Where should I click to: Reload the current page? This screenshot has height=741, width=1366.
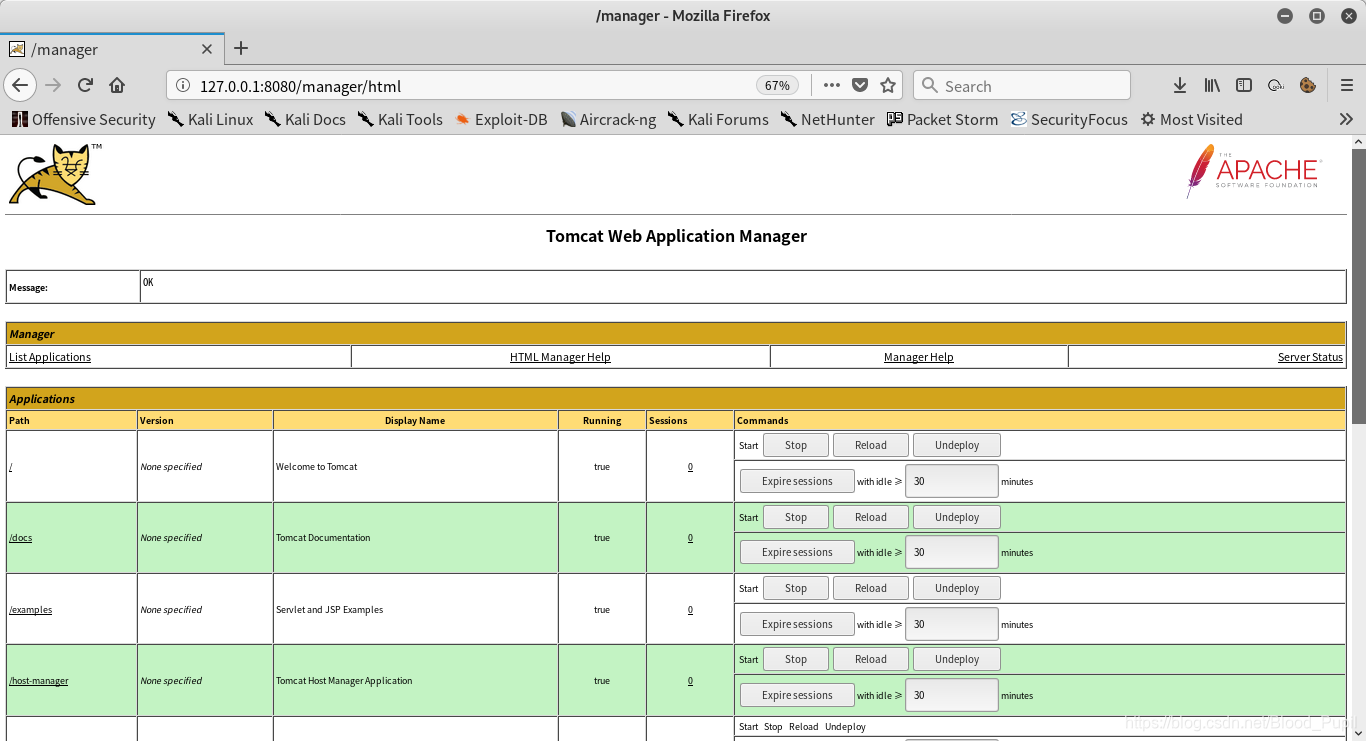(85, 85)
